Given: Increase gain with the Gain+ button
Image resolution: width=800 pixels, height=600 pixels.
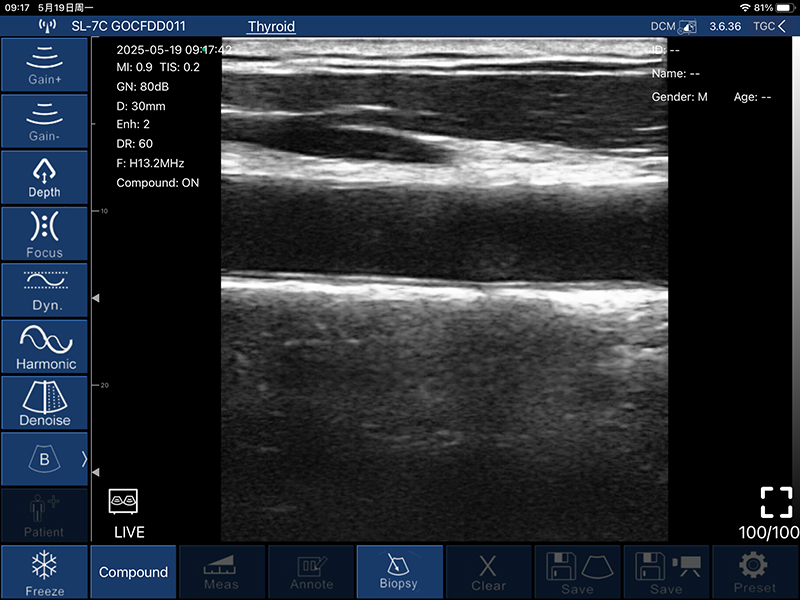Looking at the screenshot, I should 44,64.
